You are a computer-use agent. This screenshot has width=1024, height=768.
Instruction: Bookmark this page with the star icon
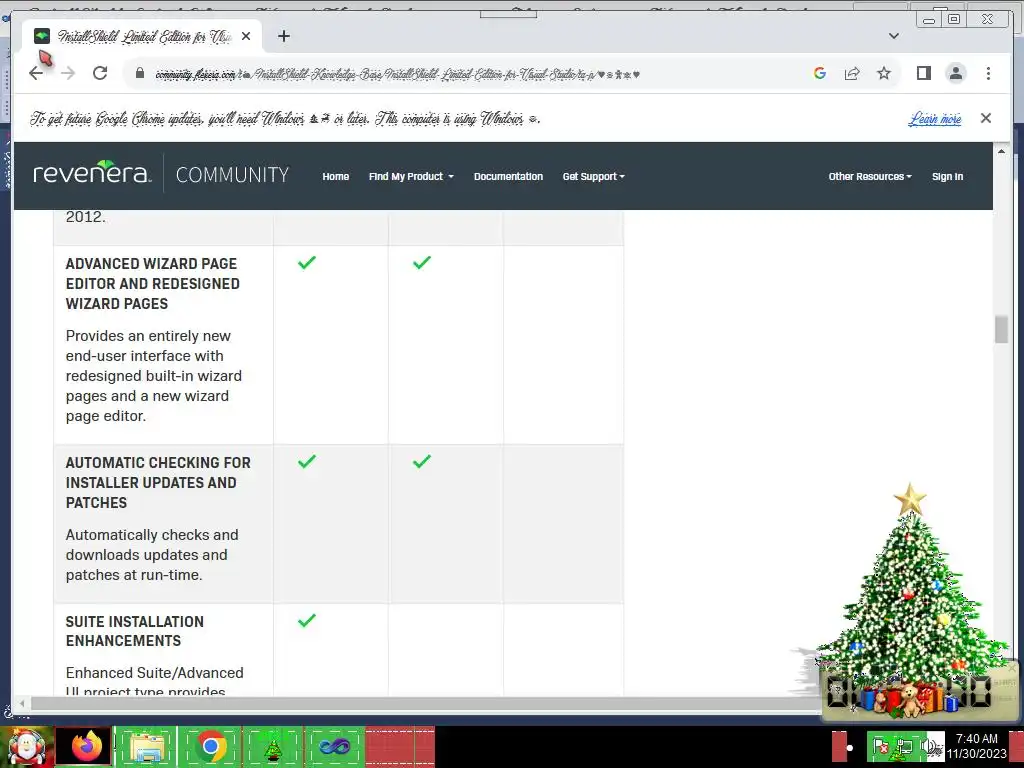[x=884, y=73]
